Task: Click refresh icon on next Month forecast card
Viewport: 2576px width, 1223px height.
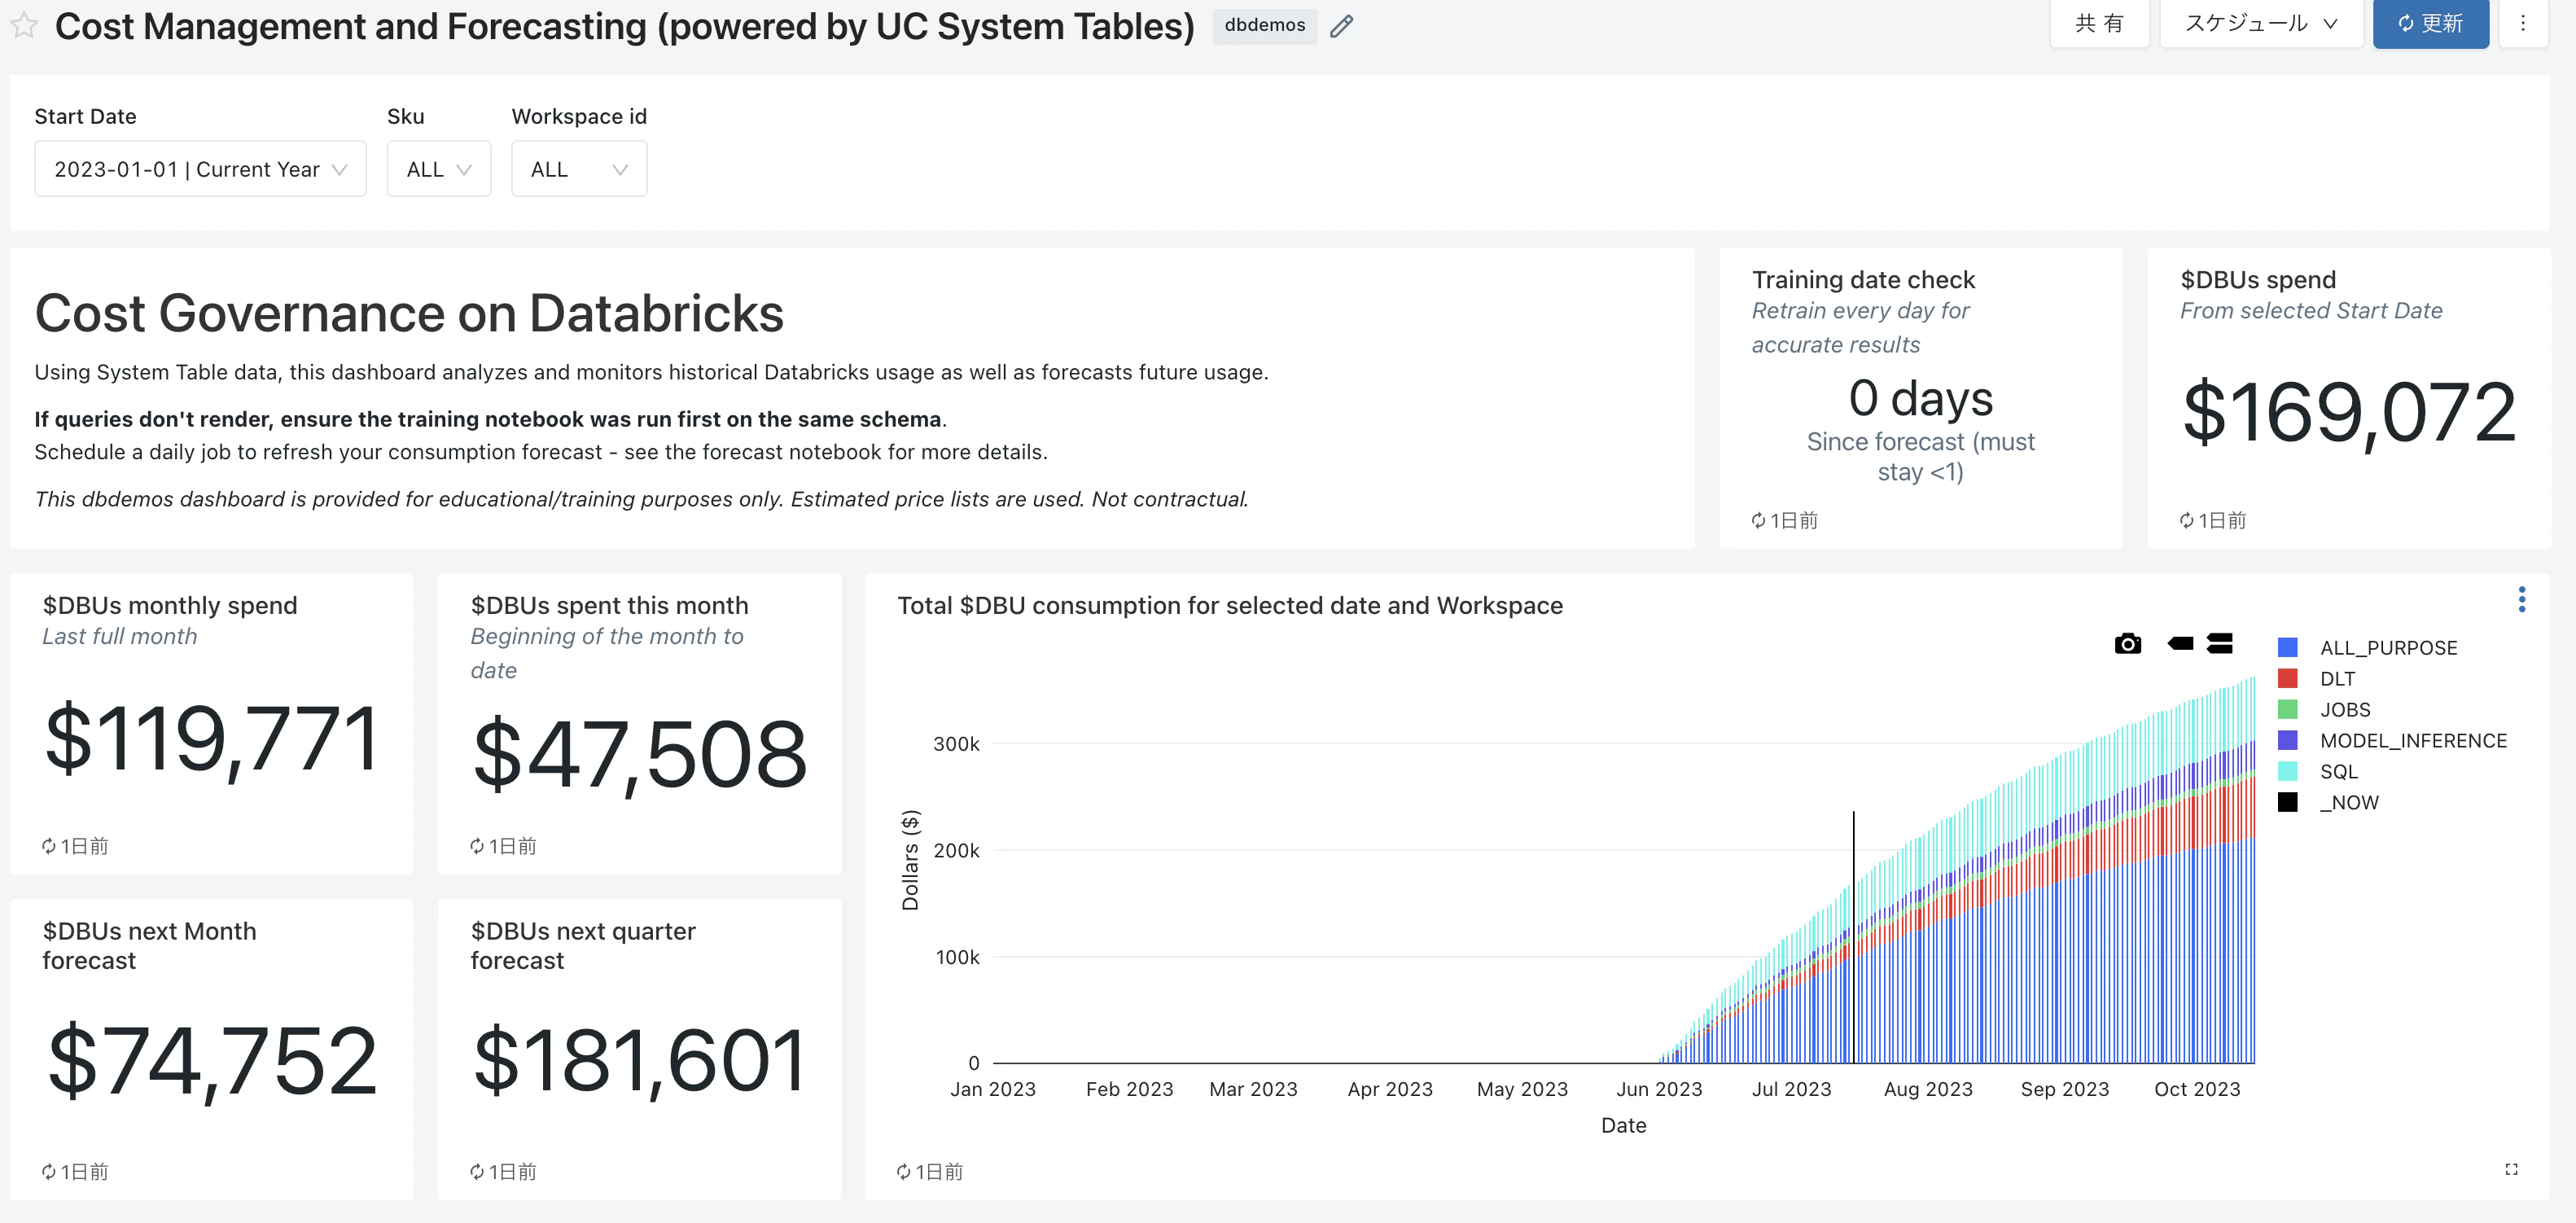Action: click(48, 1171)
